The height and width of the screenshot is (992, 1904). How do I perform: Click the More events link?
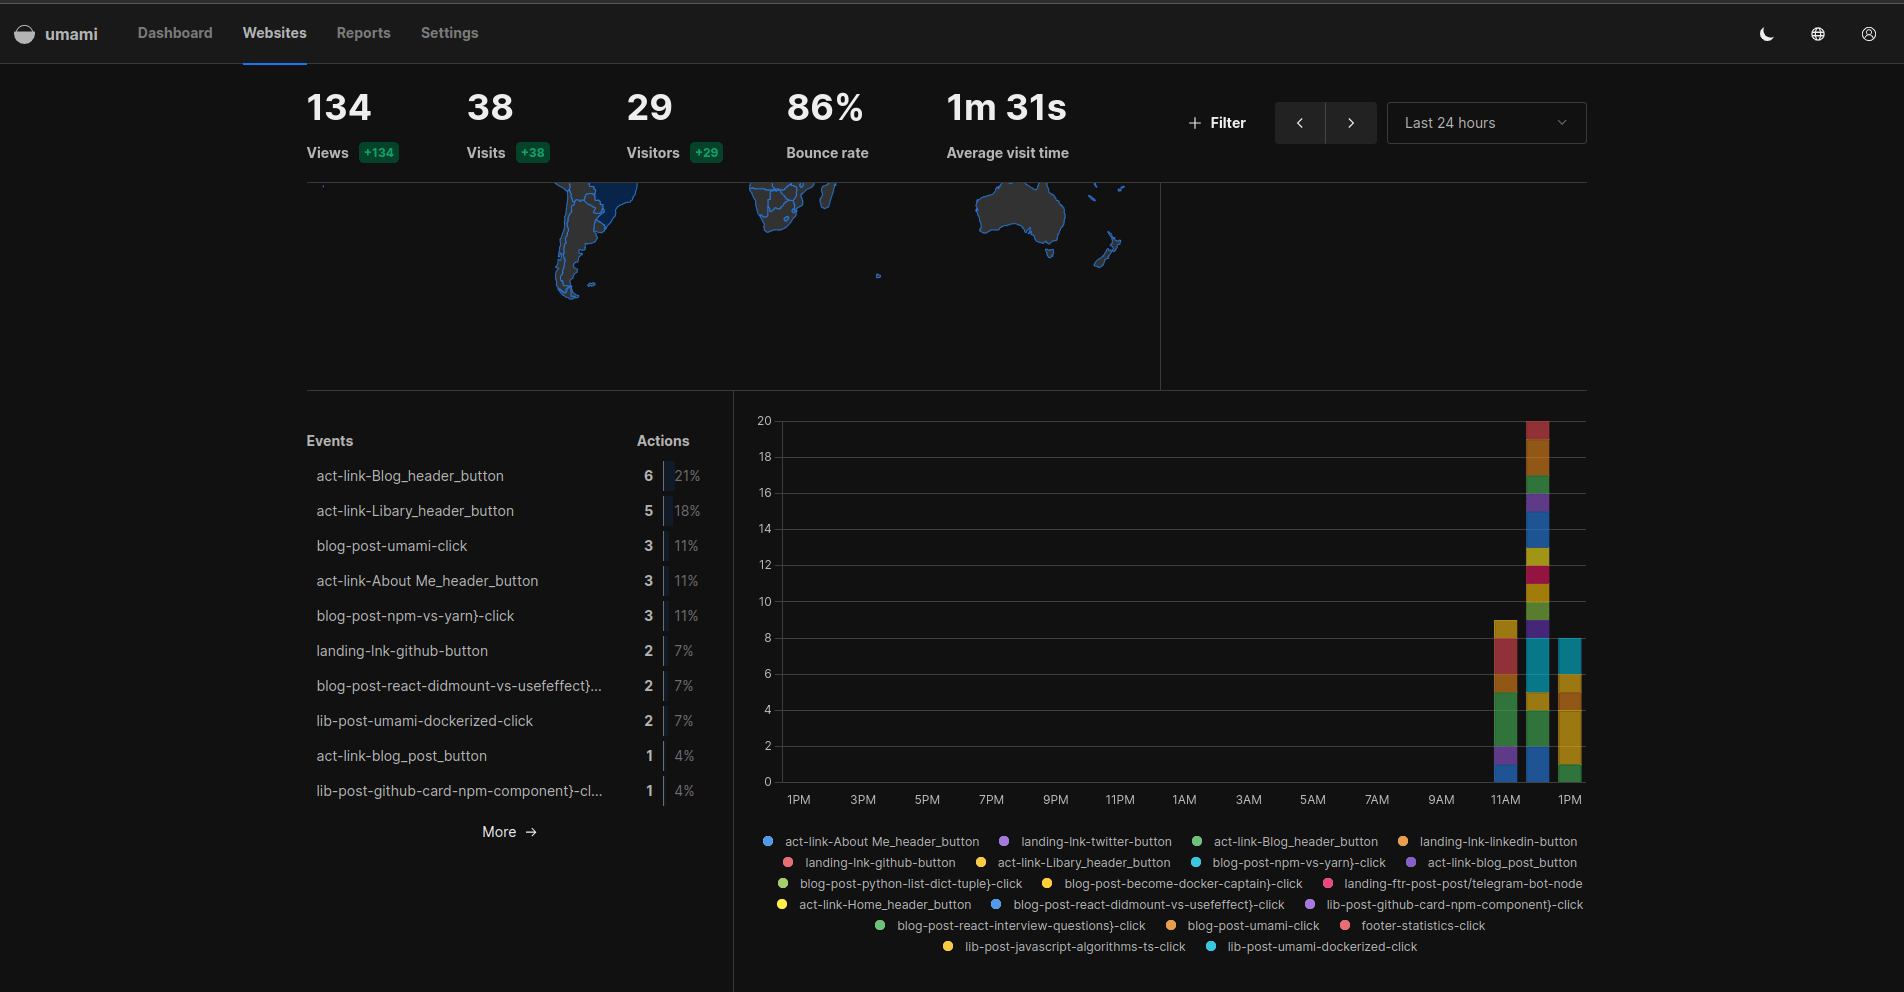click(510, 832)
